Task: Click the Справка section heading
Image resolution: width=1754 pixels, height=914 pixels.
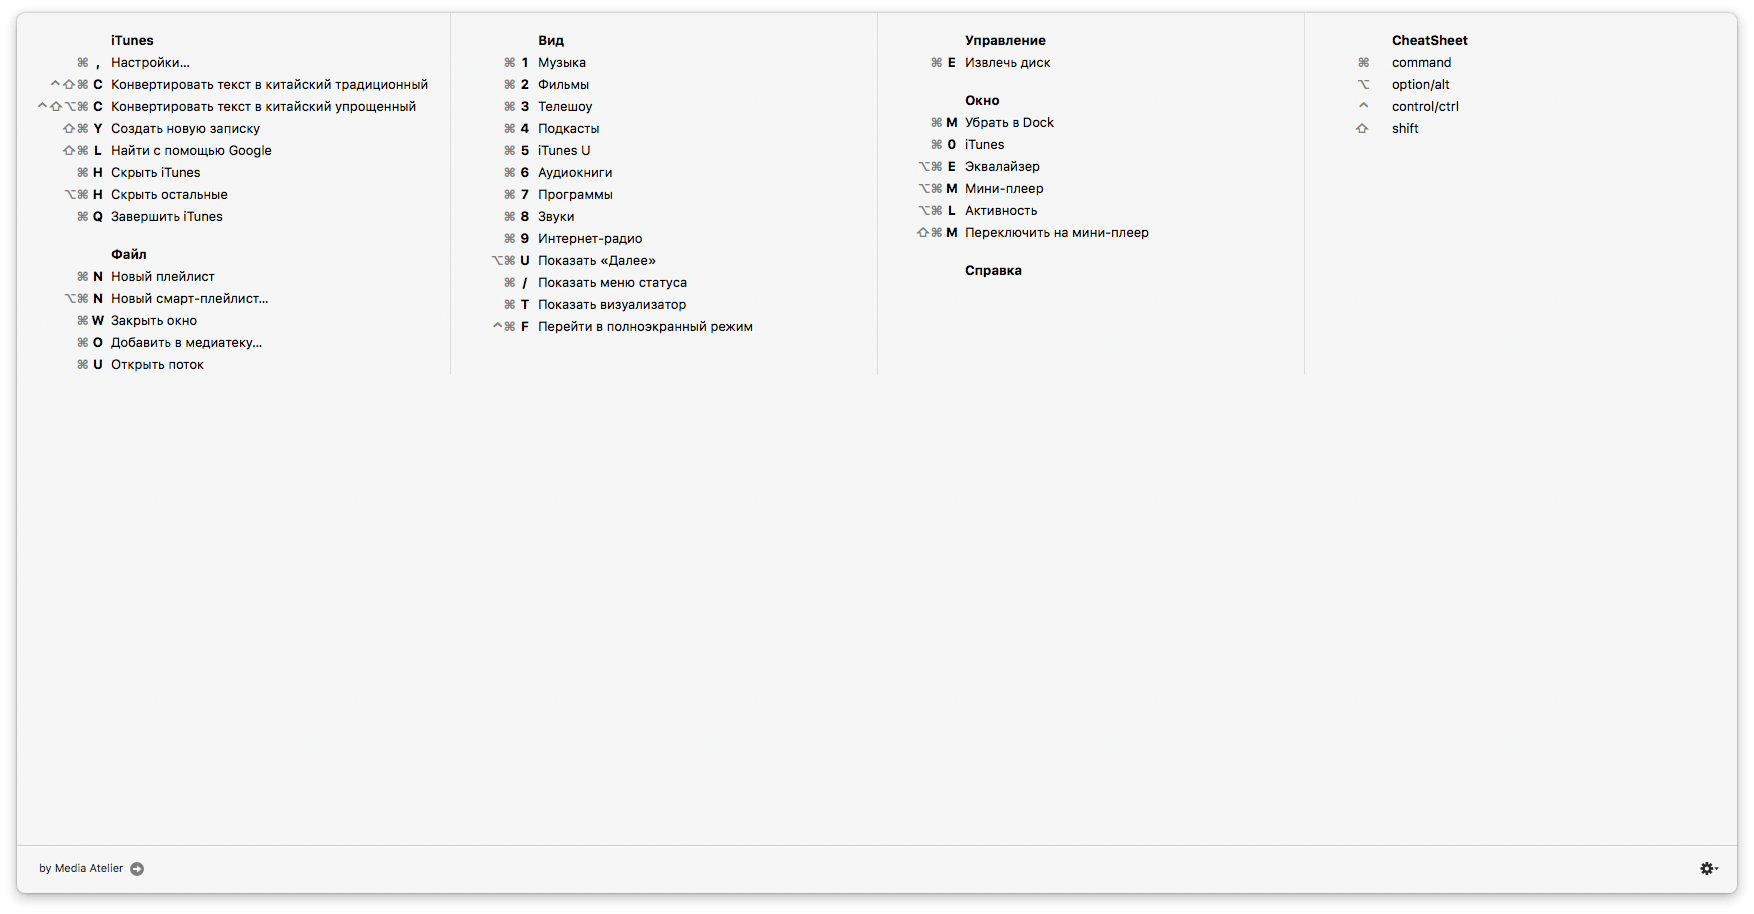Action: 993,271
